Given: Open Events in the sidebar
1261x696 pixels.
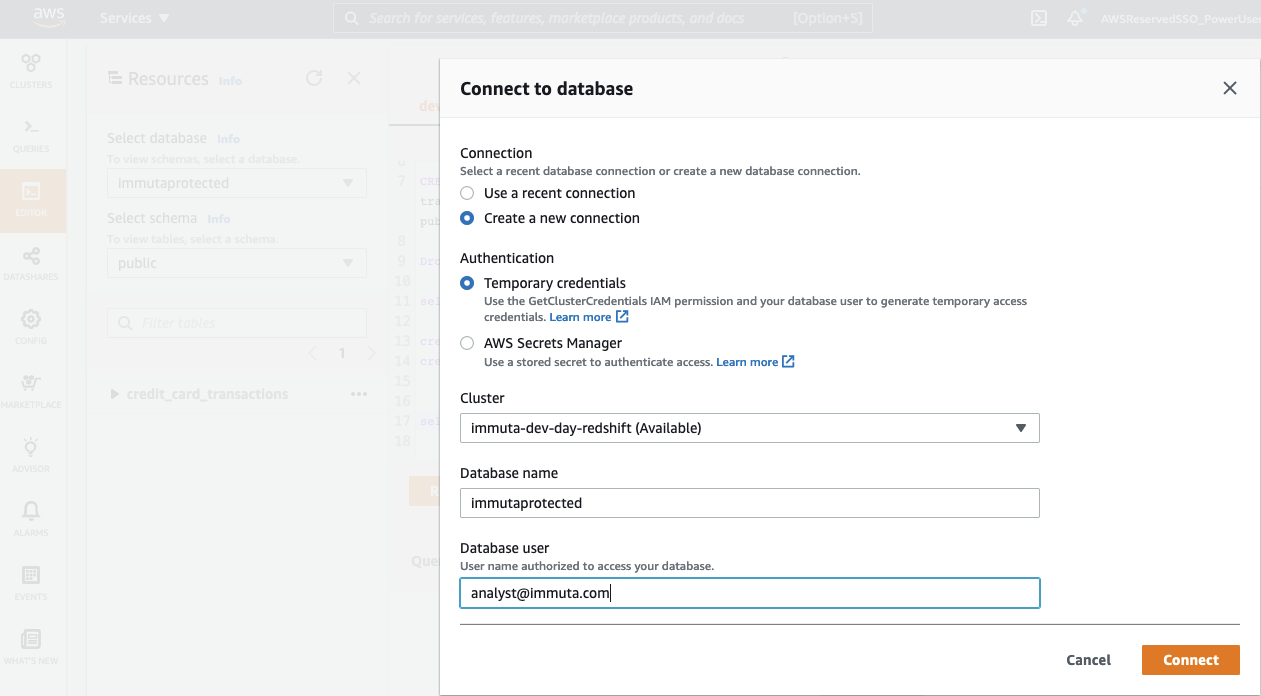Looking at the screenshot, I should pos(31,583).
